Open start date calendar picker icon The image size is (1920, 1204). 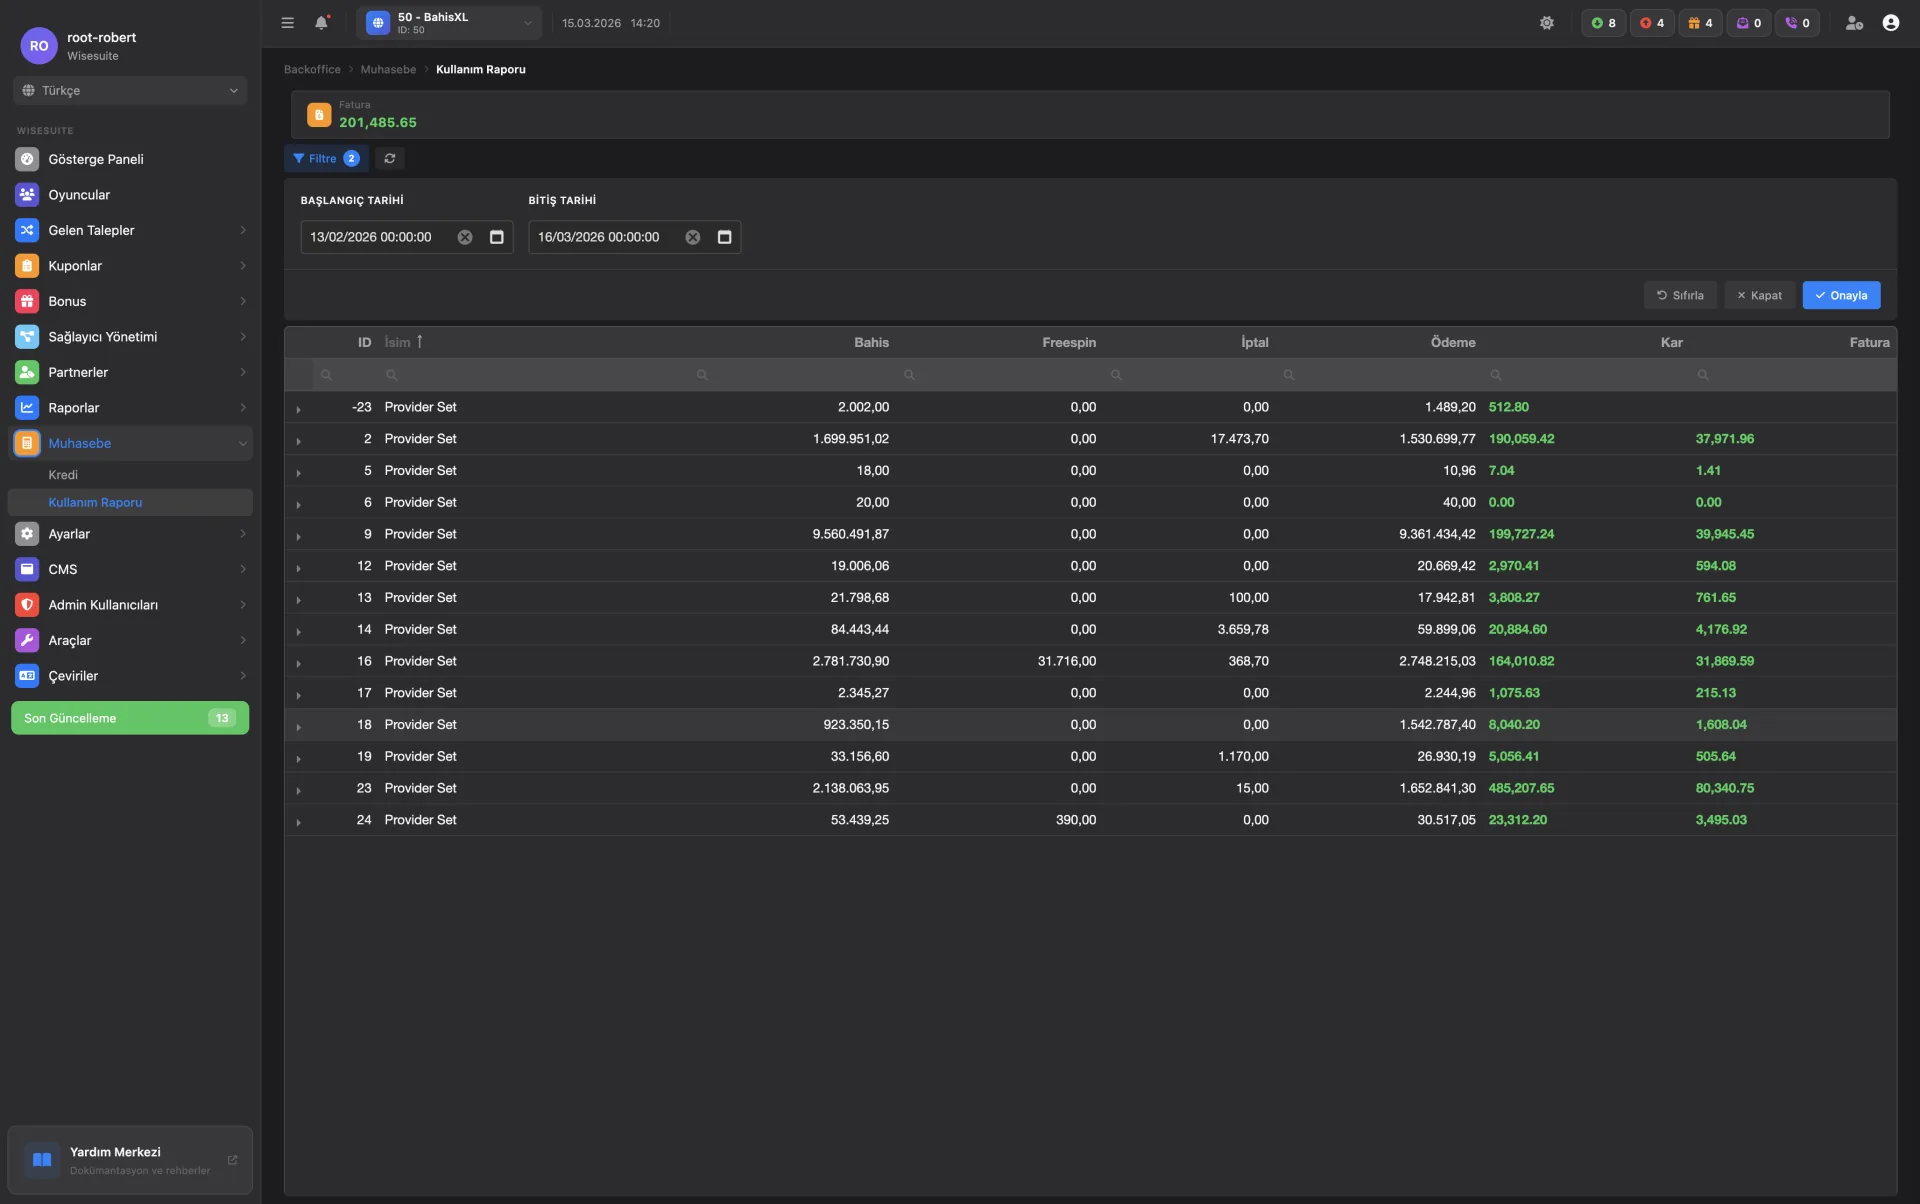click(x=496, y=237)
